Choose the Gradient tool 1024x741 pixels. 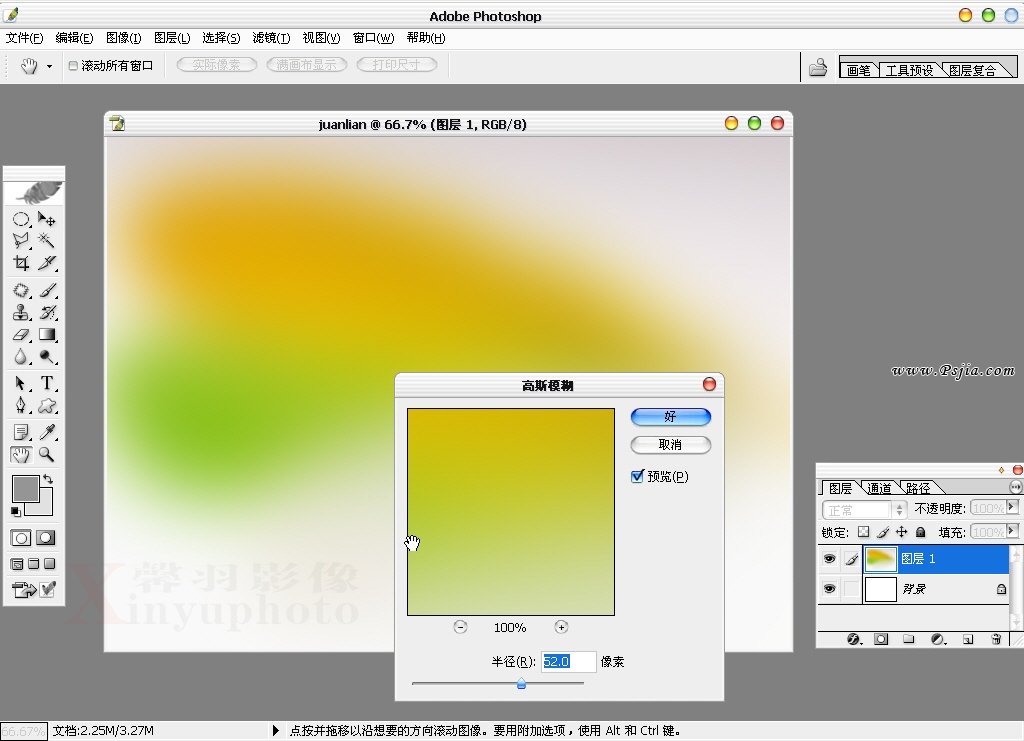point(47,335)
